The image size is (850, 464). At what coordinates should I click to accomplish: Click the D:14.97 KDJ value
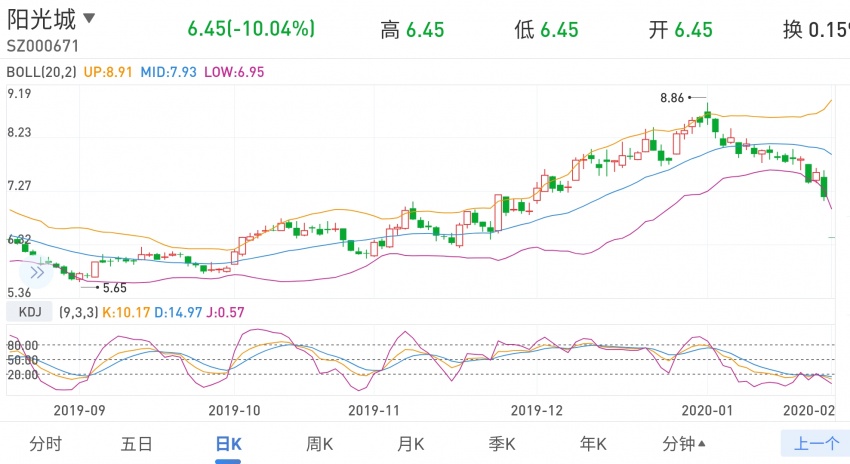pos(178,312)
